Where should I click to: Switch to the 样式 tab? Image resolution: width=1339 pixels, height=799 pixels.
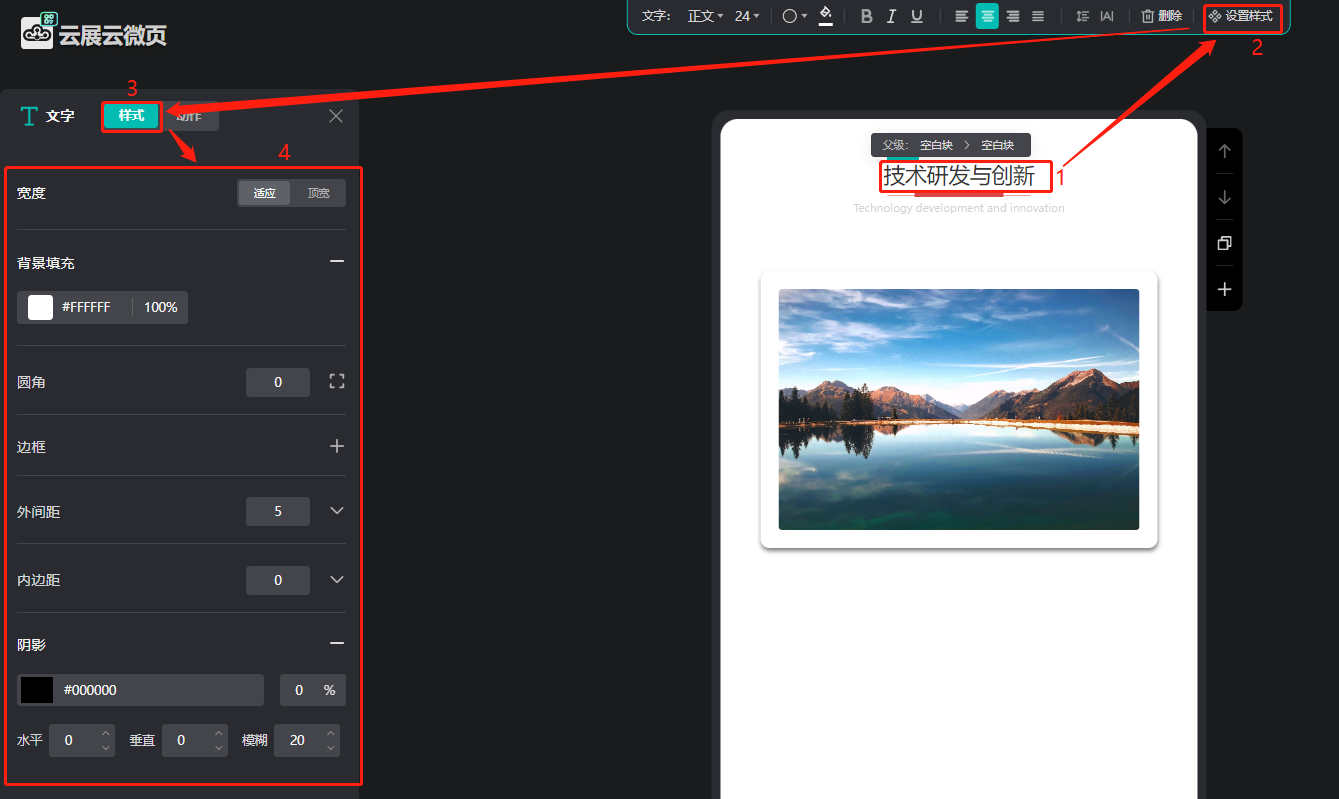(131, 116)
